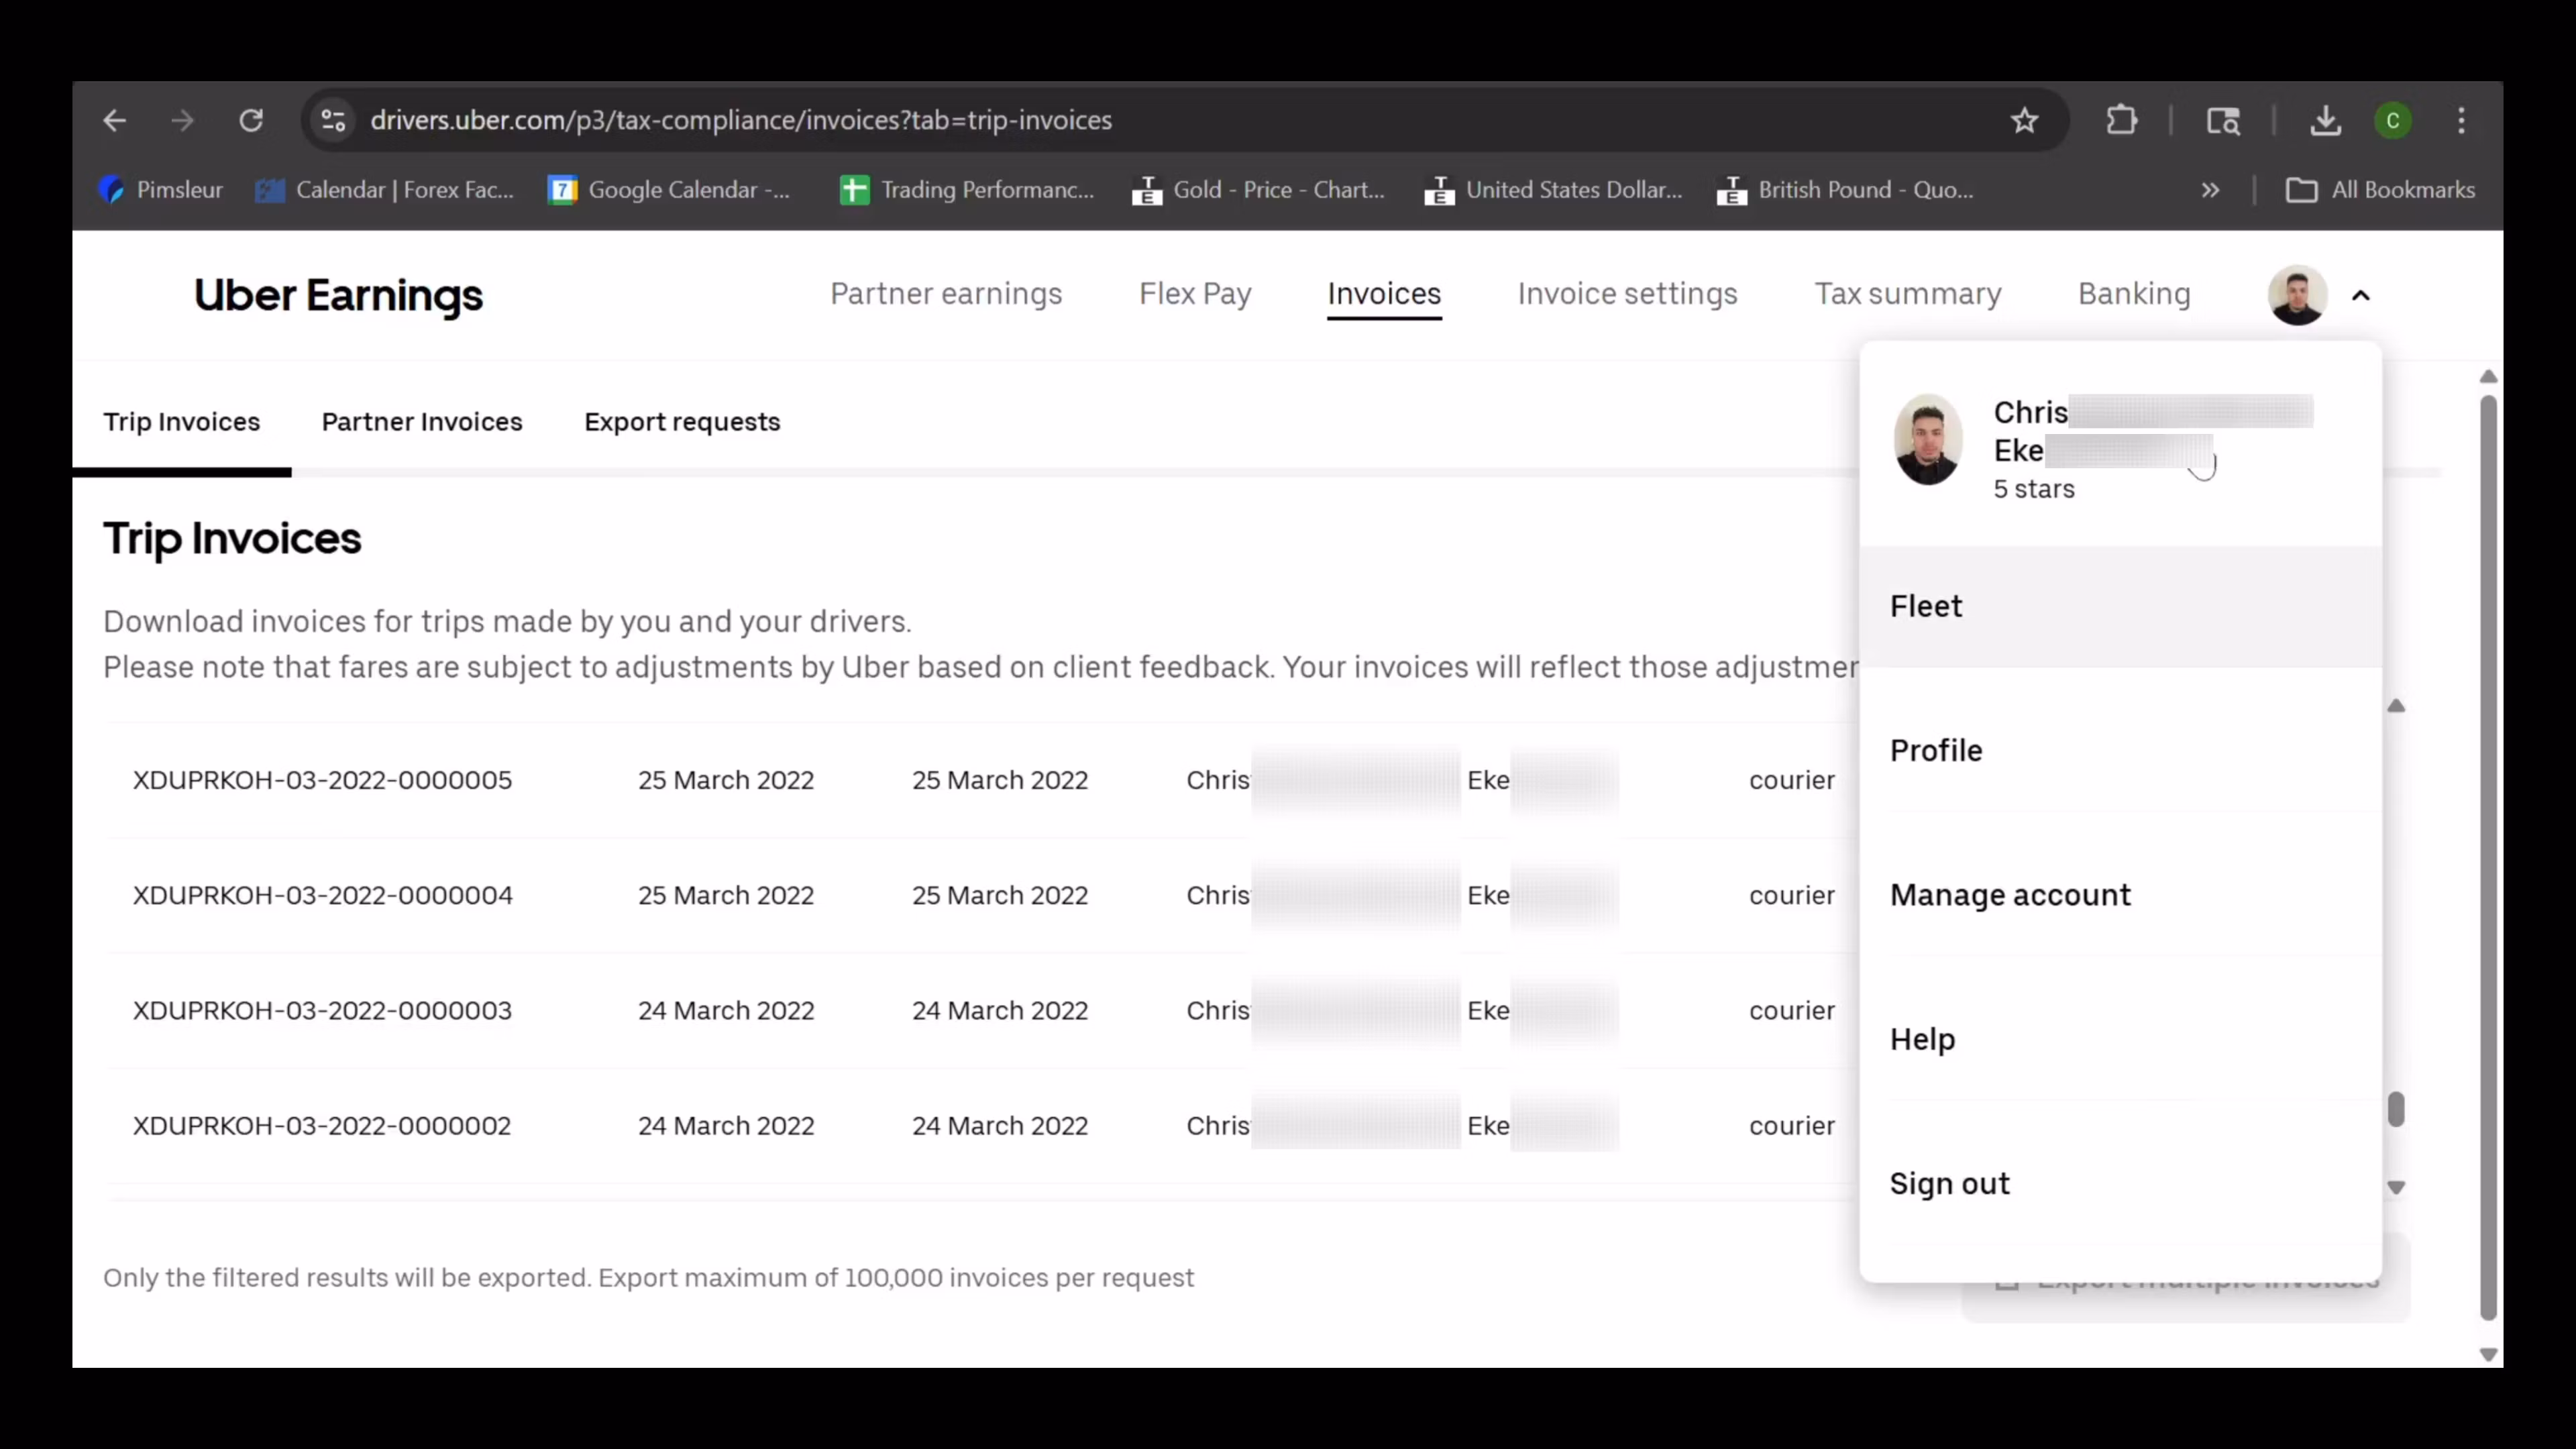Choose Profile in the account menu

[x=2120, y=751]
